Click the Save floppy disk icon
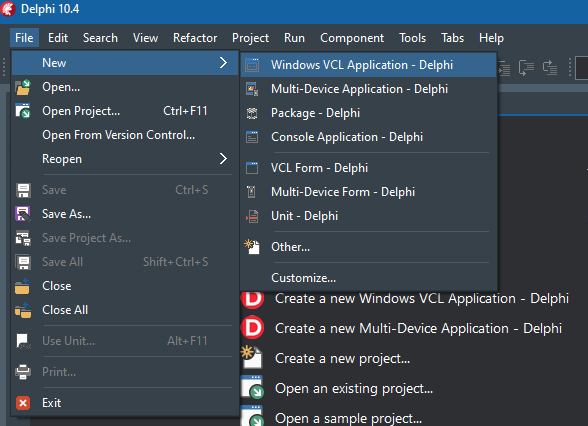This screenshot has width=588, height=426. coord(23,190)
